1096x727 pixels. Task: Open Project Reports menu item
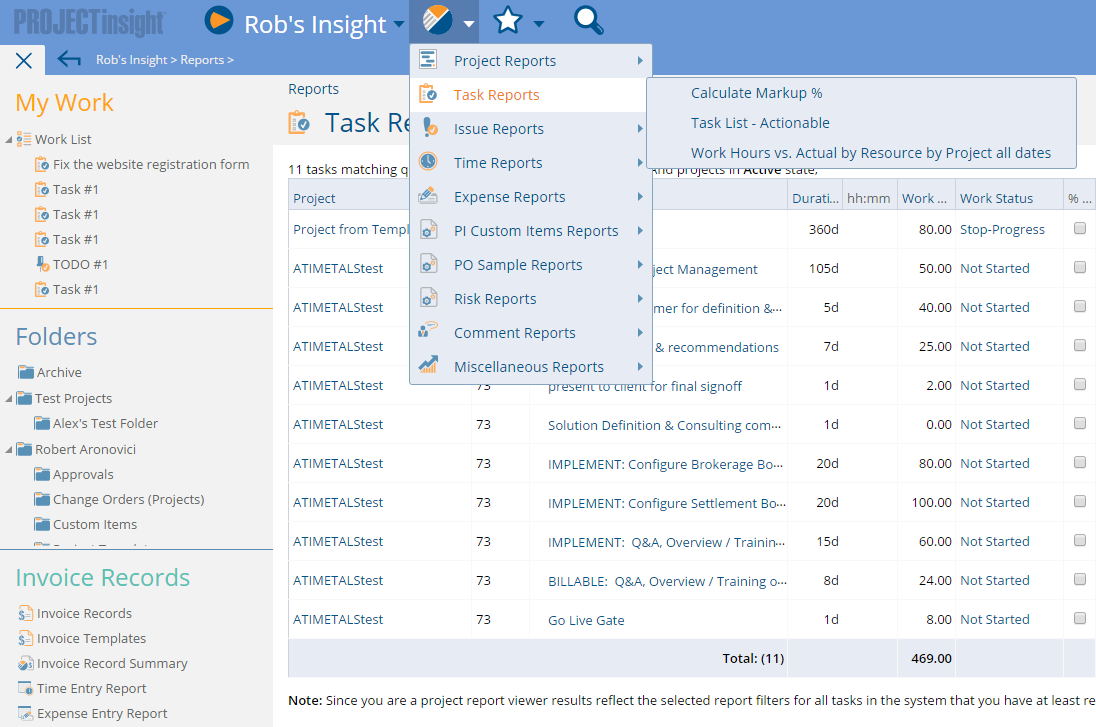tap(531, 61)
